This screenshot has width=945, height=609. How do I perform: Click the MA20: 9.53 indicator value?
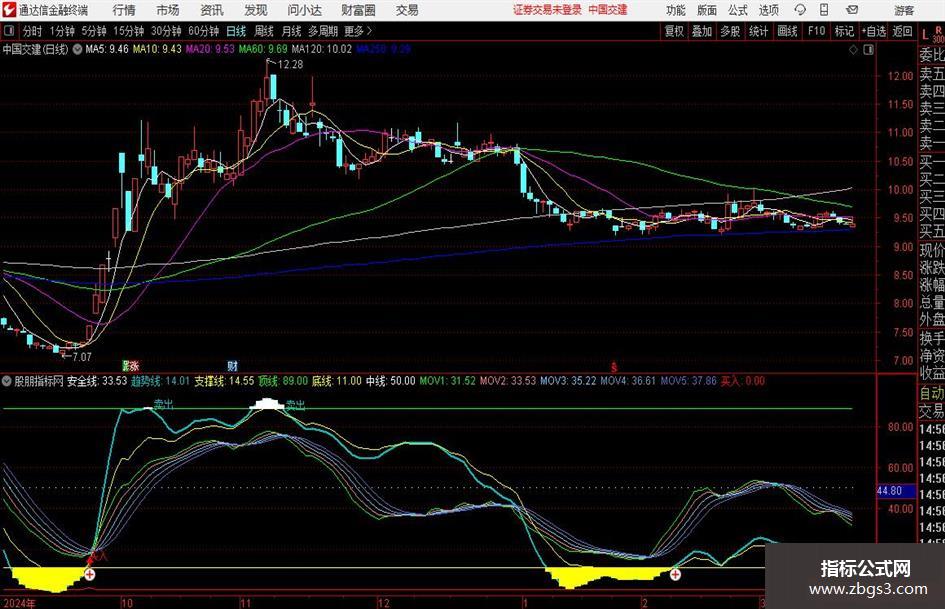click(x=210, y=49)
